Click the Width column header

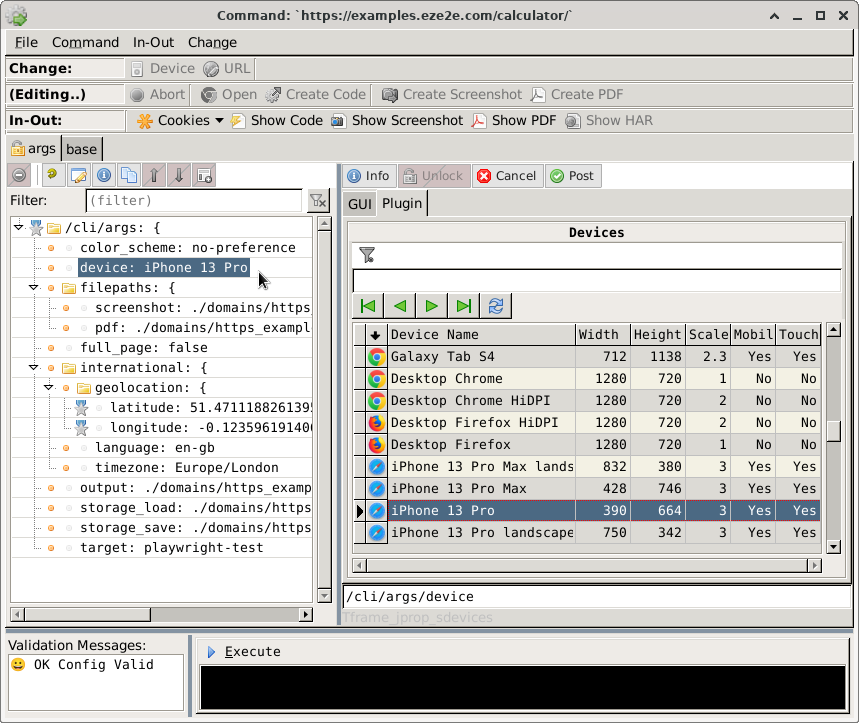pyautogui.click(x=603, y=335)
